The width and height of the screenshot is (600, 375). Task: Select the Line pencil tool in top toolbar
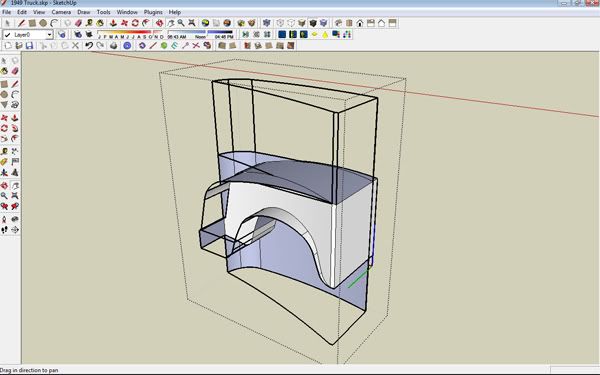pos(21,23)
